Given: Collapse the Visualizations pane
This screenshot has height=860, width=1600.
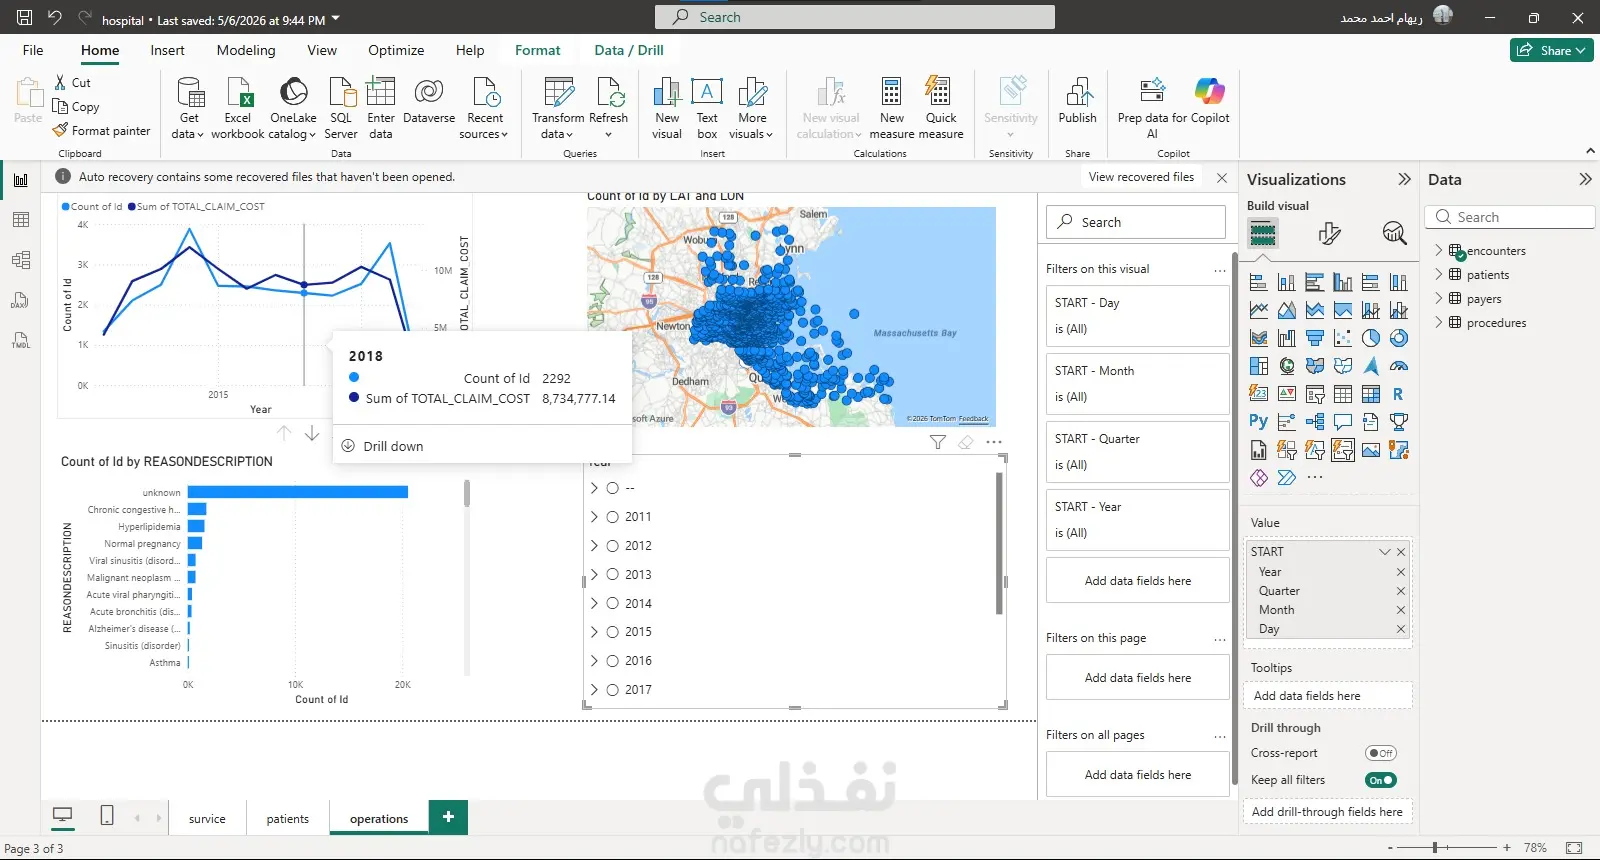Looking at the screenshot, I should tap(1404, 179).
